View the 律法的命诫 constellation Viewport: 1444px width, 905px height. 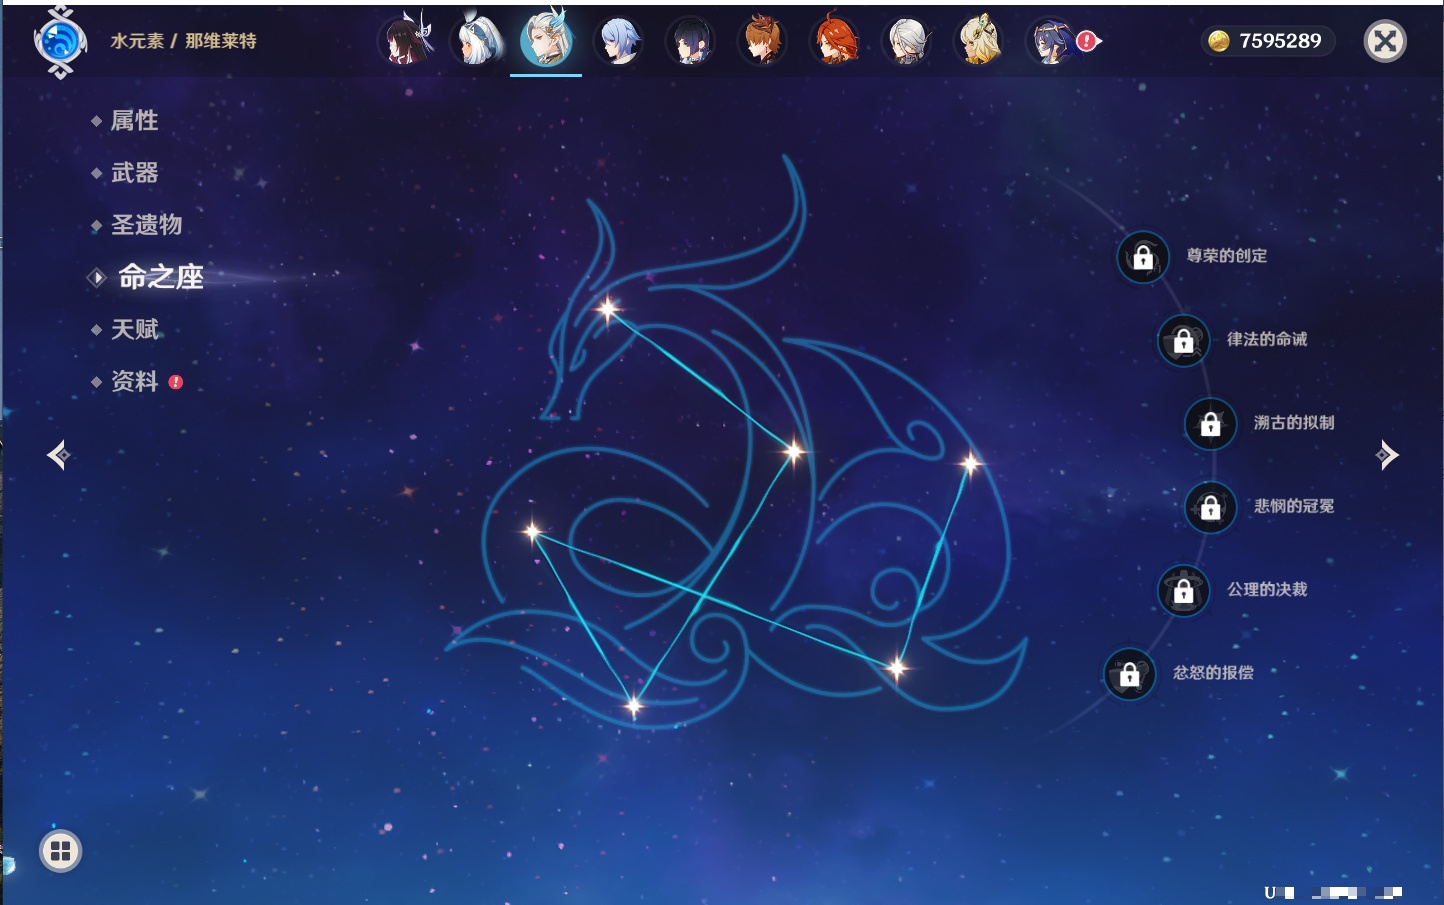click(1266, 340)
